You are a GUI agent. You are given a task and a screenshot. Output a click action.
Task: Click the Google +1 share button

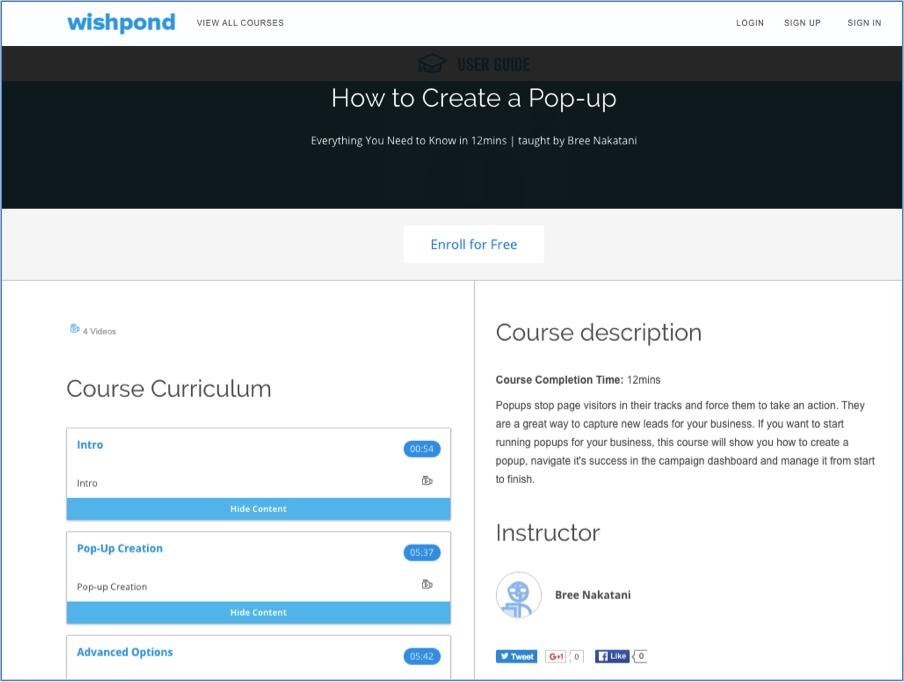click(x=556, y=657)
